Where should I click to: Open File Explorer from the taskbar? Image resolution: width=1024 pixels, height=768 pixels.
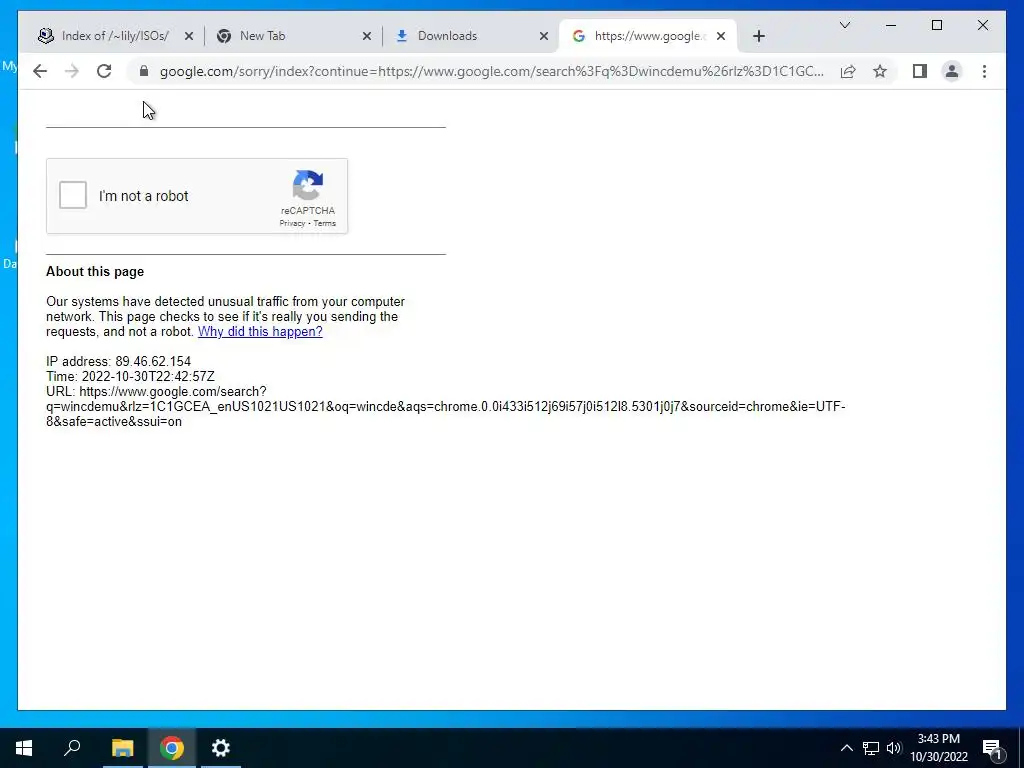(x=122, y=748)
